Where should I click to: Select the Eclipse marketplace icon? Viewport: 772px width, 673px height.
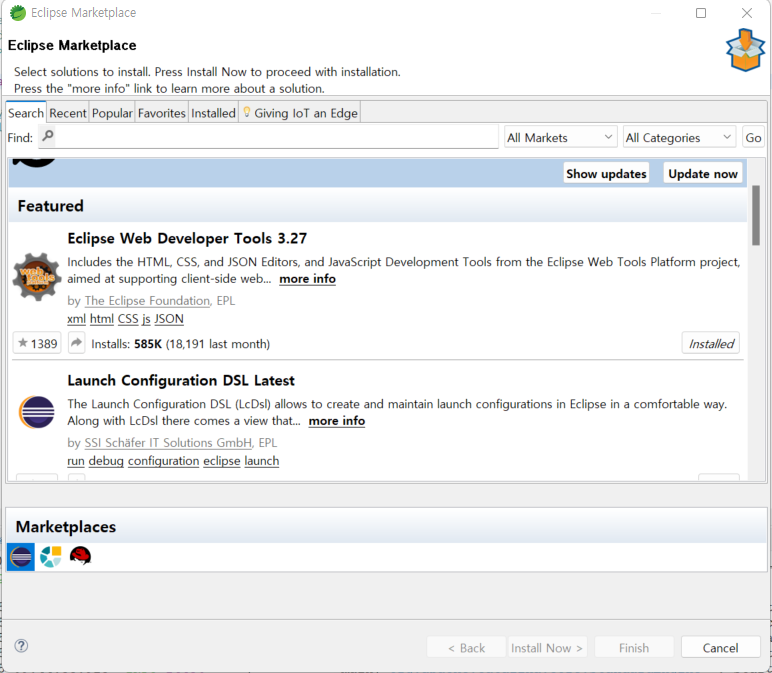pos(21,557)
